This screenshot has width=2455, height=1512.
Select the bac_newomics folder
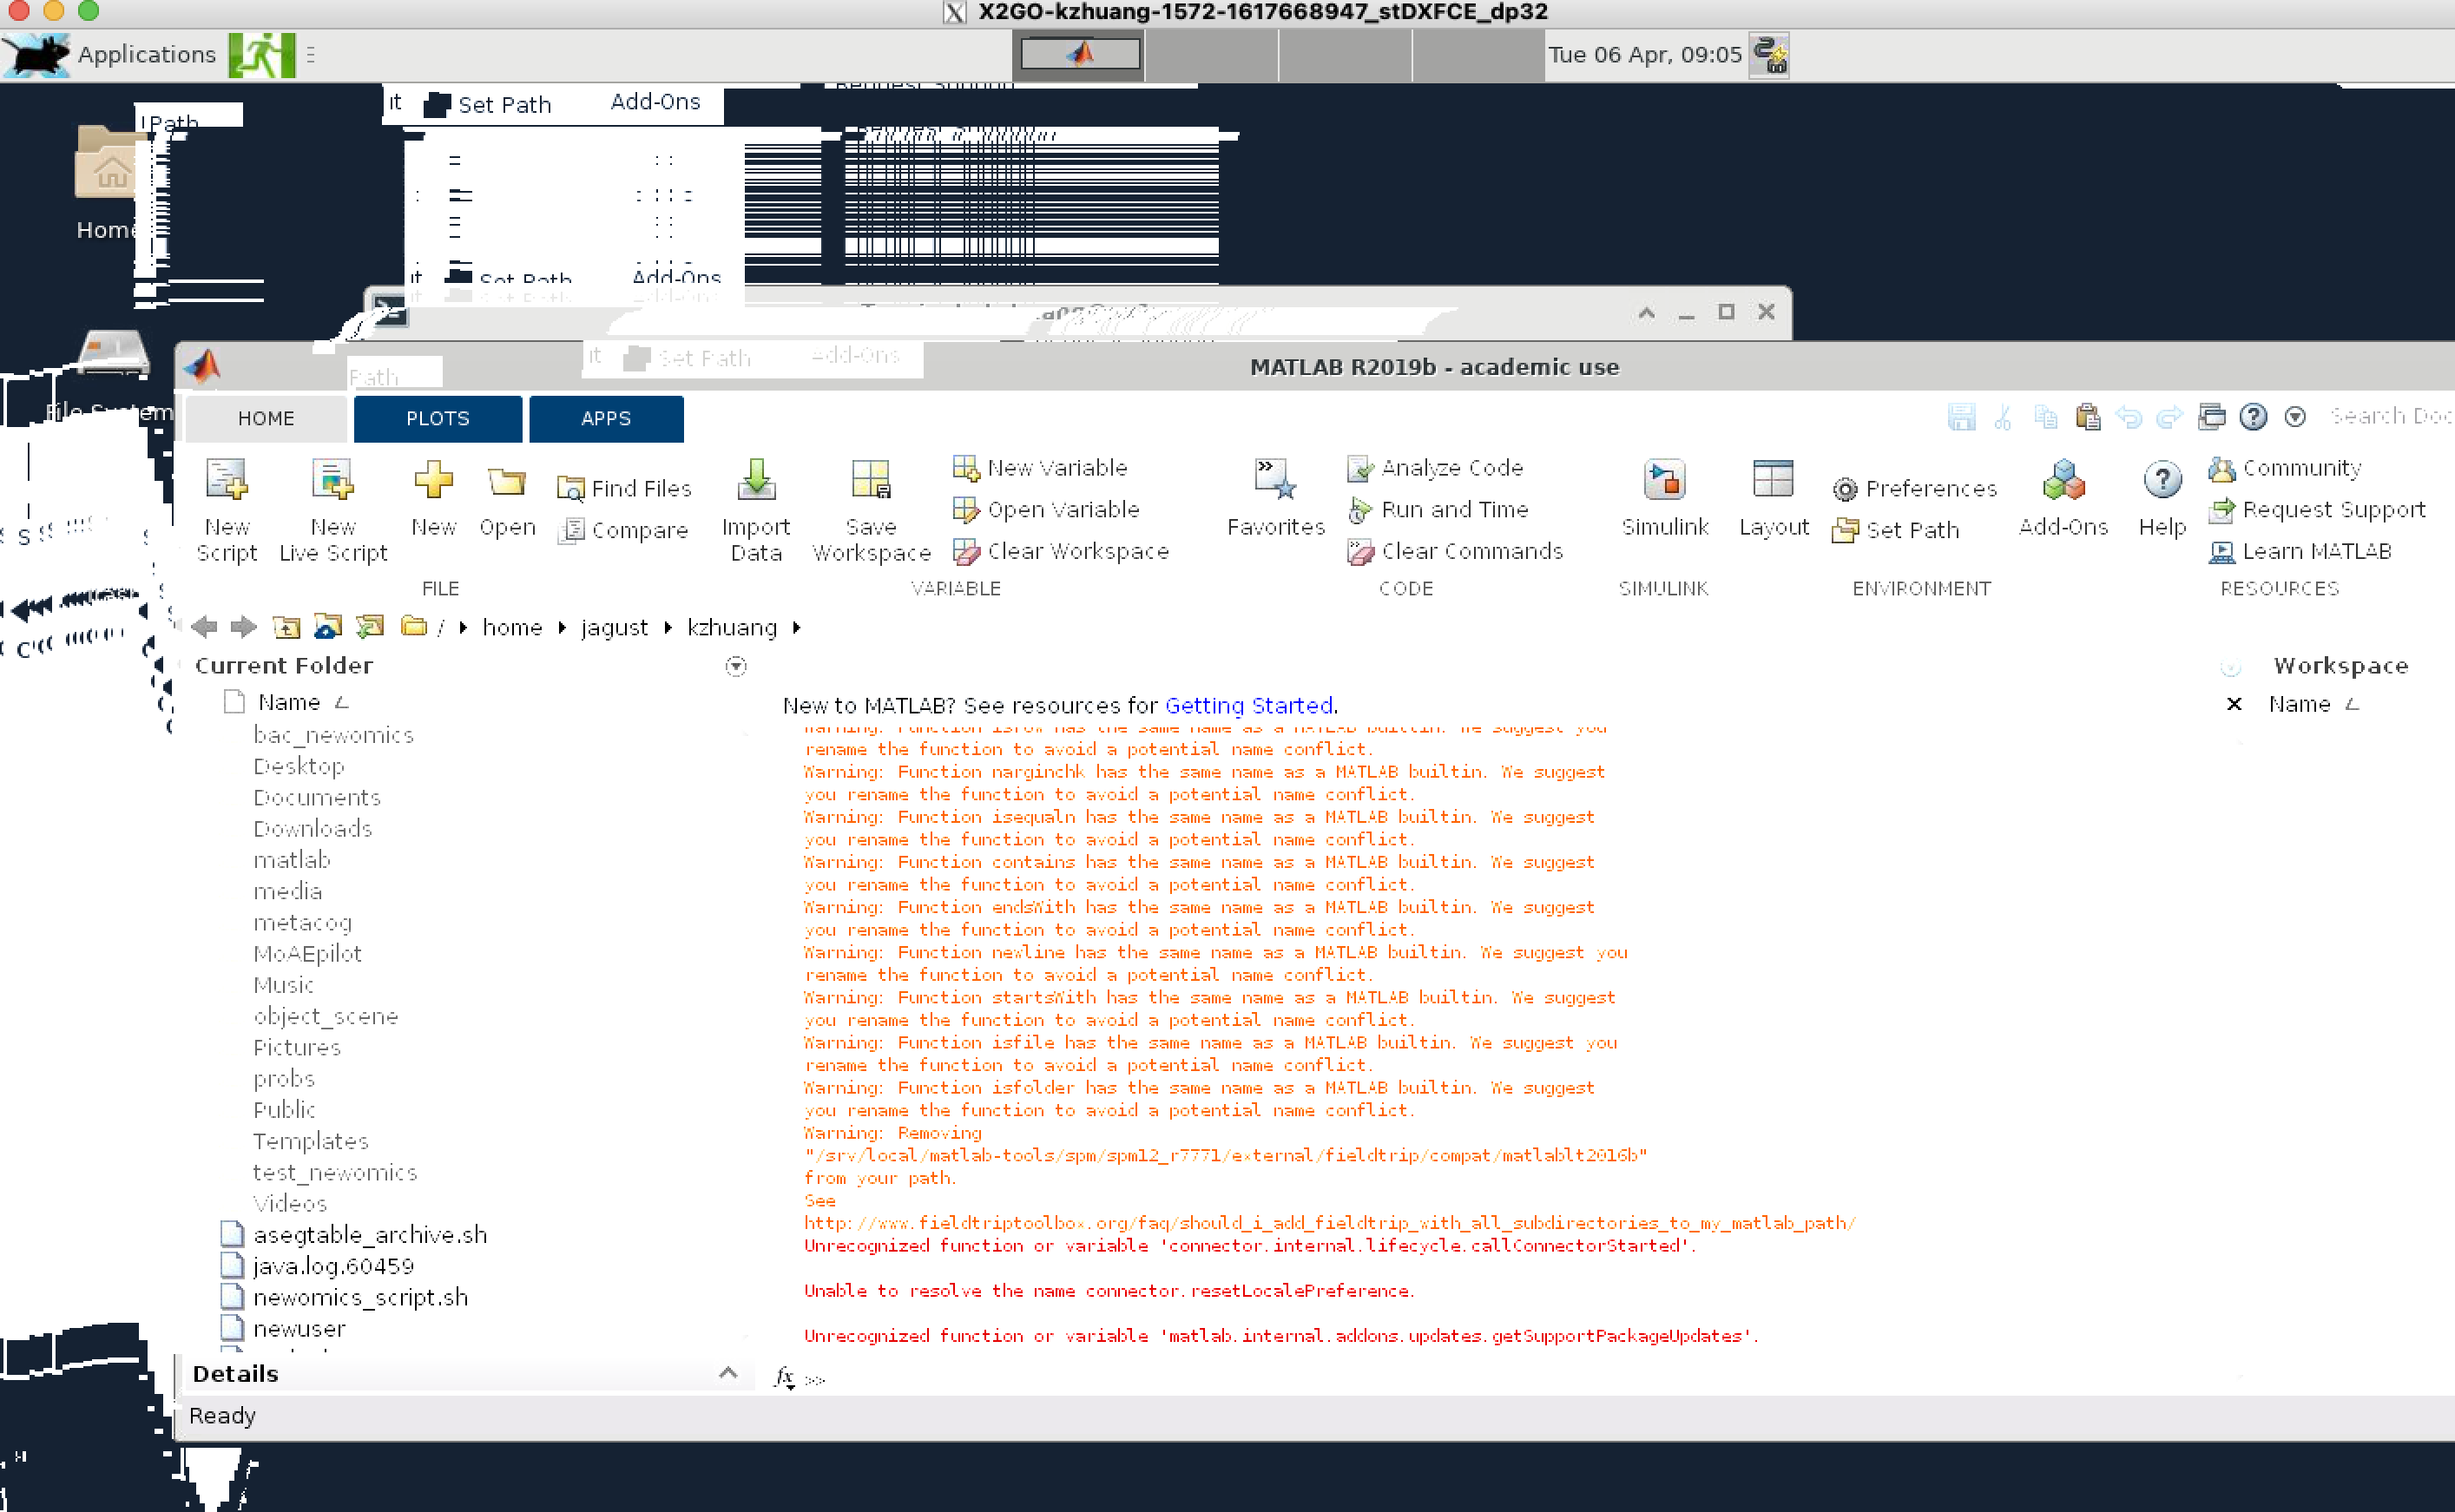(333, 735)
